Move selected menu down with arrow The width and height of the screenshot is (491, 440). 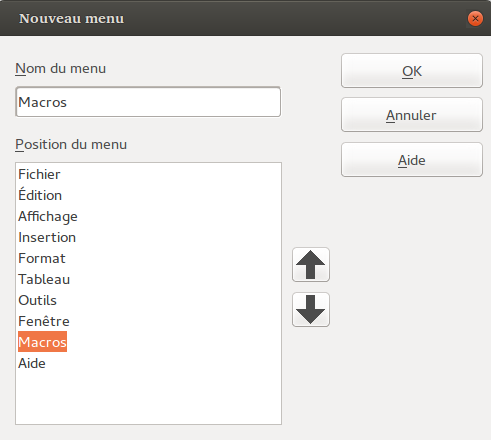tap(311, 309)
